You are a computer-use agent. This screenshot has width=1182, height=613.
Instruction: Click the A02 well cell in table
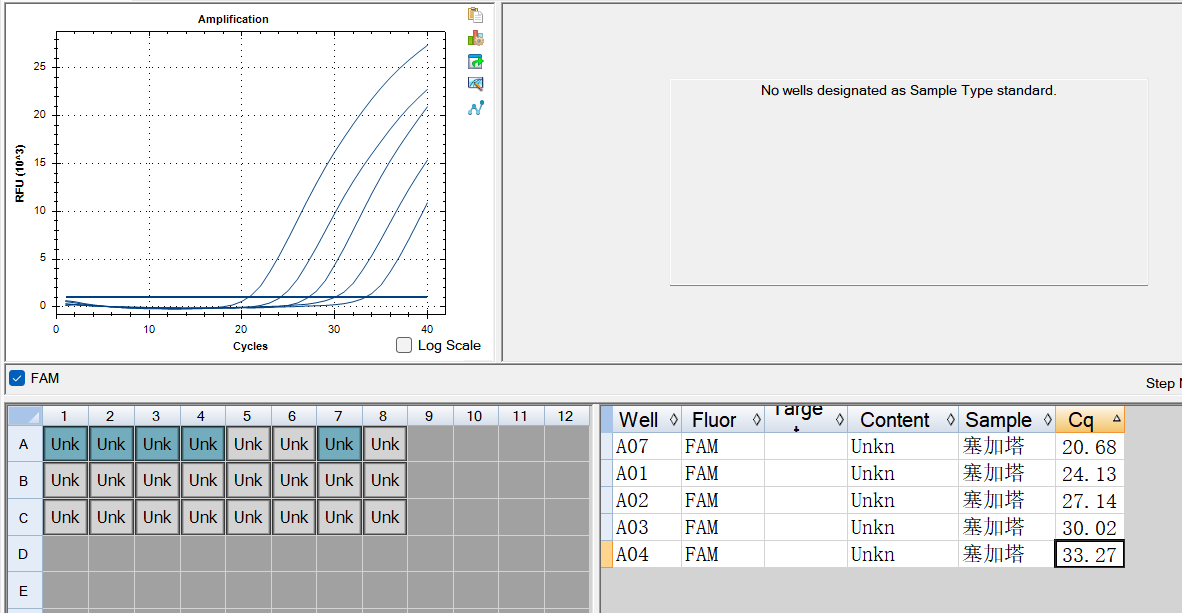click(x=647, y=501)
